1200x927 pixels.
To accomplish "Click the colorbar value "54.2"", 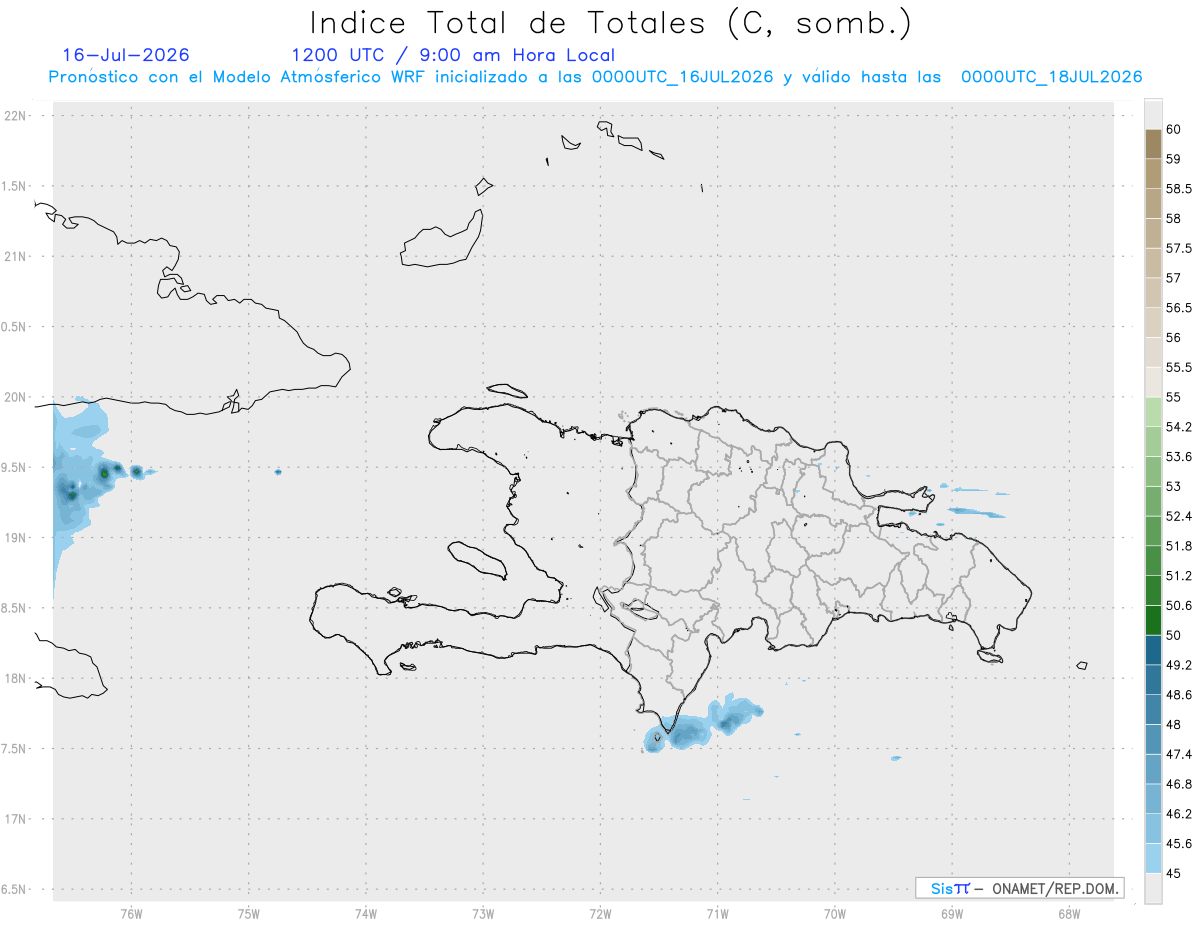I will click(1179, 427).
